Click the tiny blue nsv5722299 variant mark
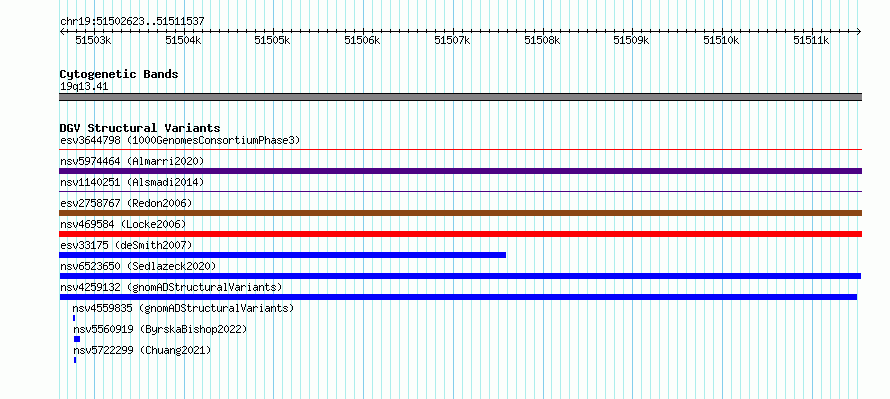Image resolution: width=890 pixels, height=399 pixels. point(75,360)
